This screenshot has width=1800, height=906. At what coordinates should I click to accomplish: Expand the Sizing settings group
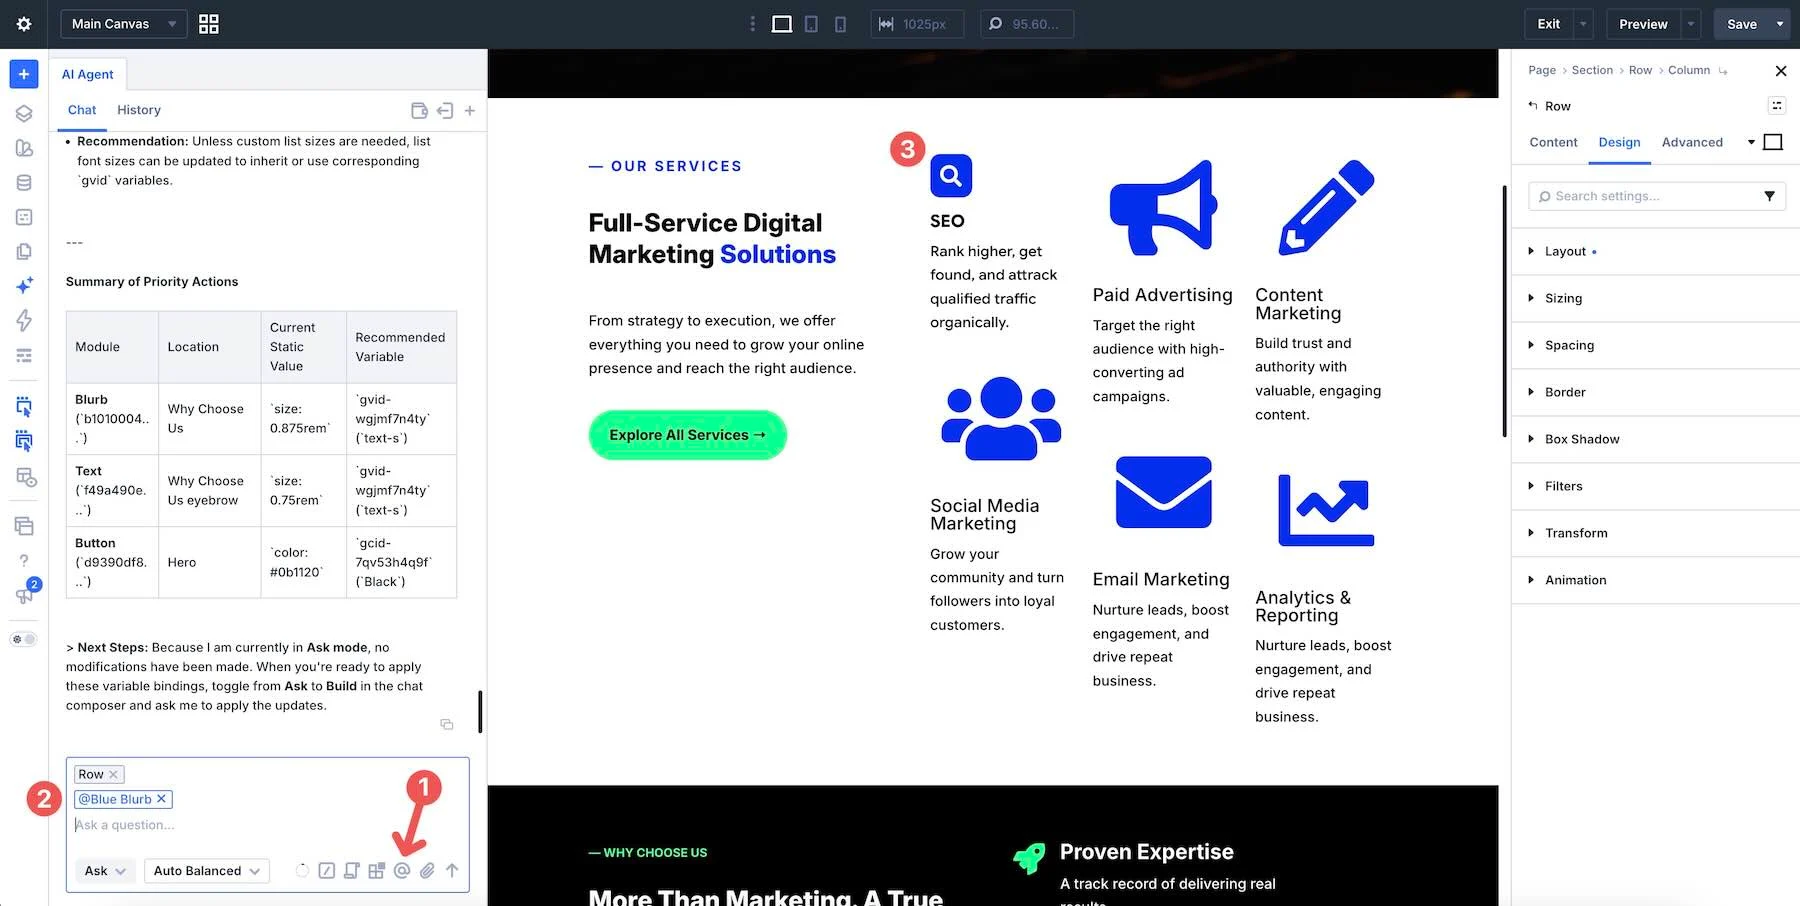1656,298
